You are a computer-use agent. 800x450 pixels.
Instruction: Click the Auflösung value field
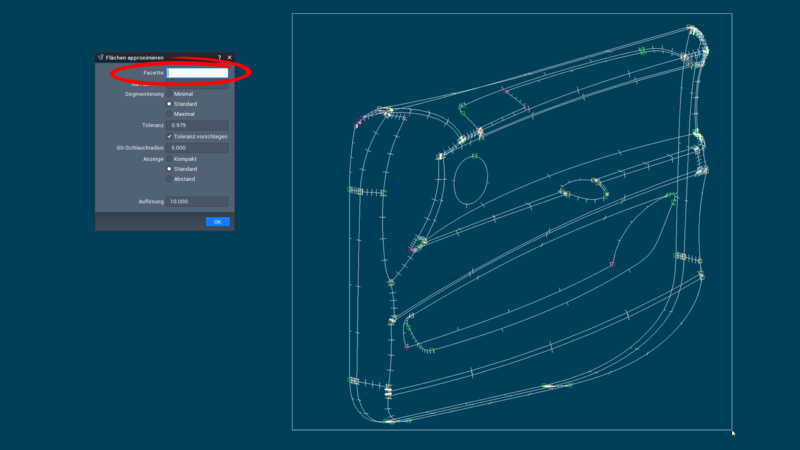click(197, 202)
